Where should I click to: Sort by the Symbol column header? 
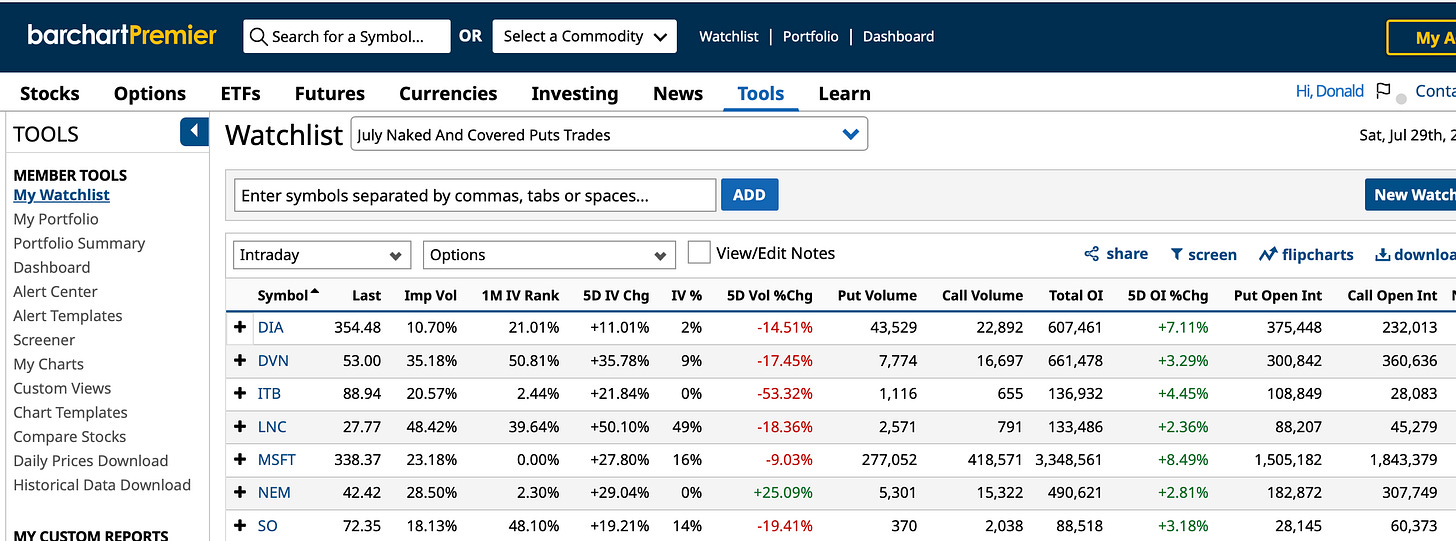click(288, 295)
